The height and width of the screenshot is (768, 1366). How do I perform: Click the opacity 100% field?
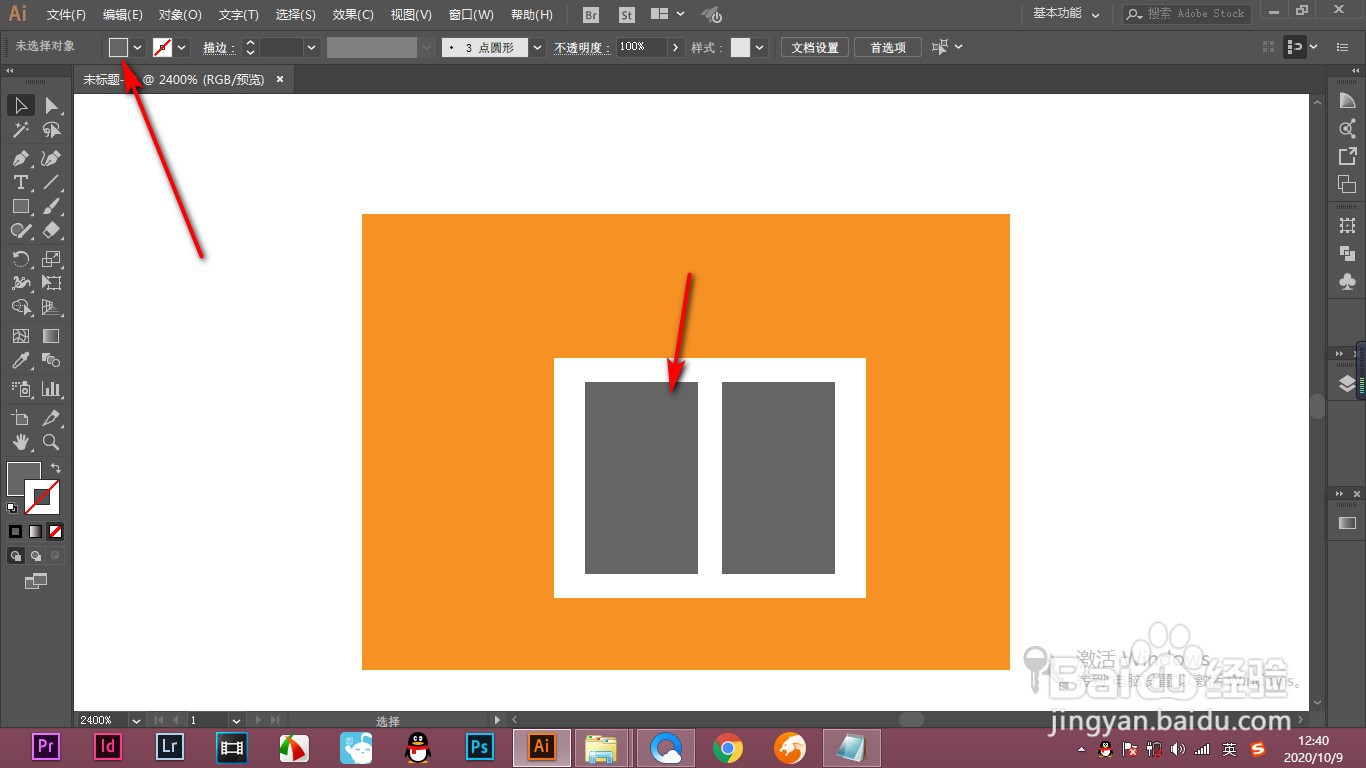tap(641, 47)
